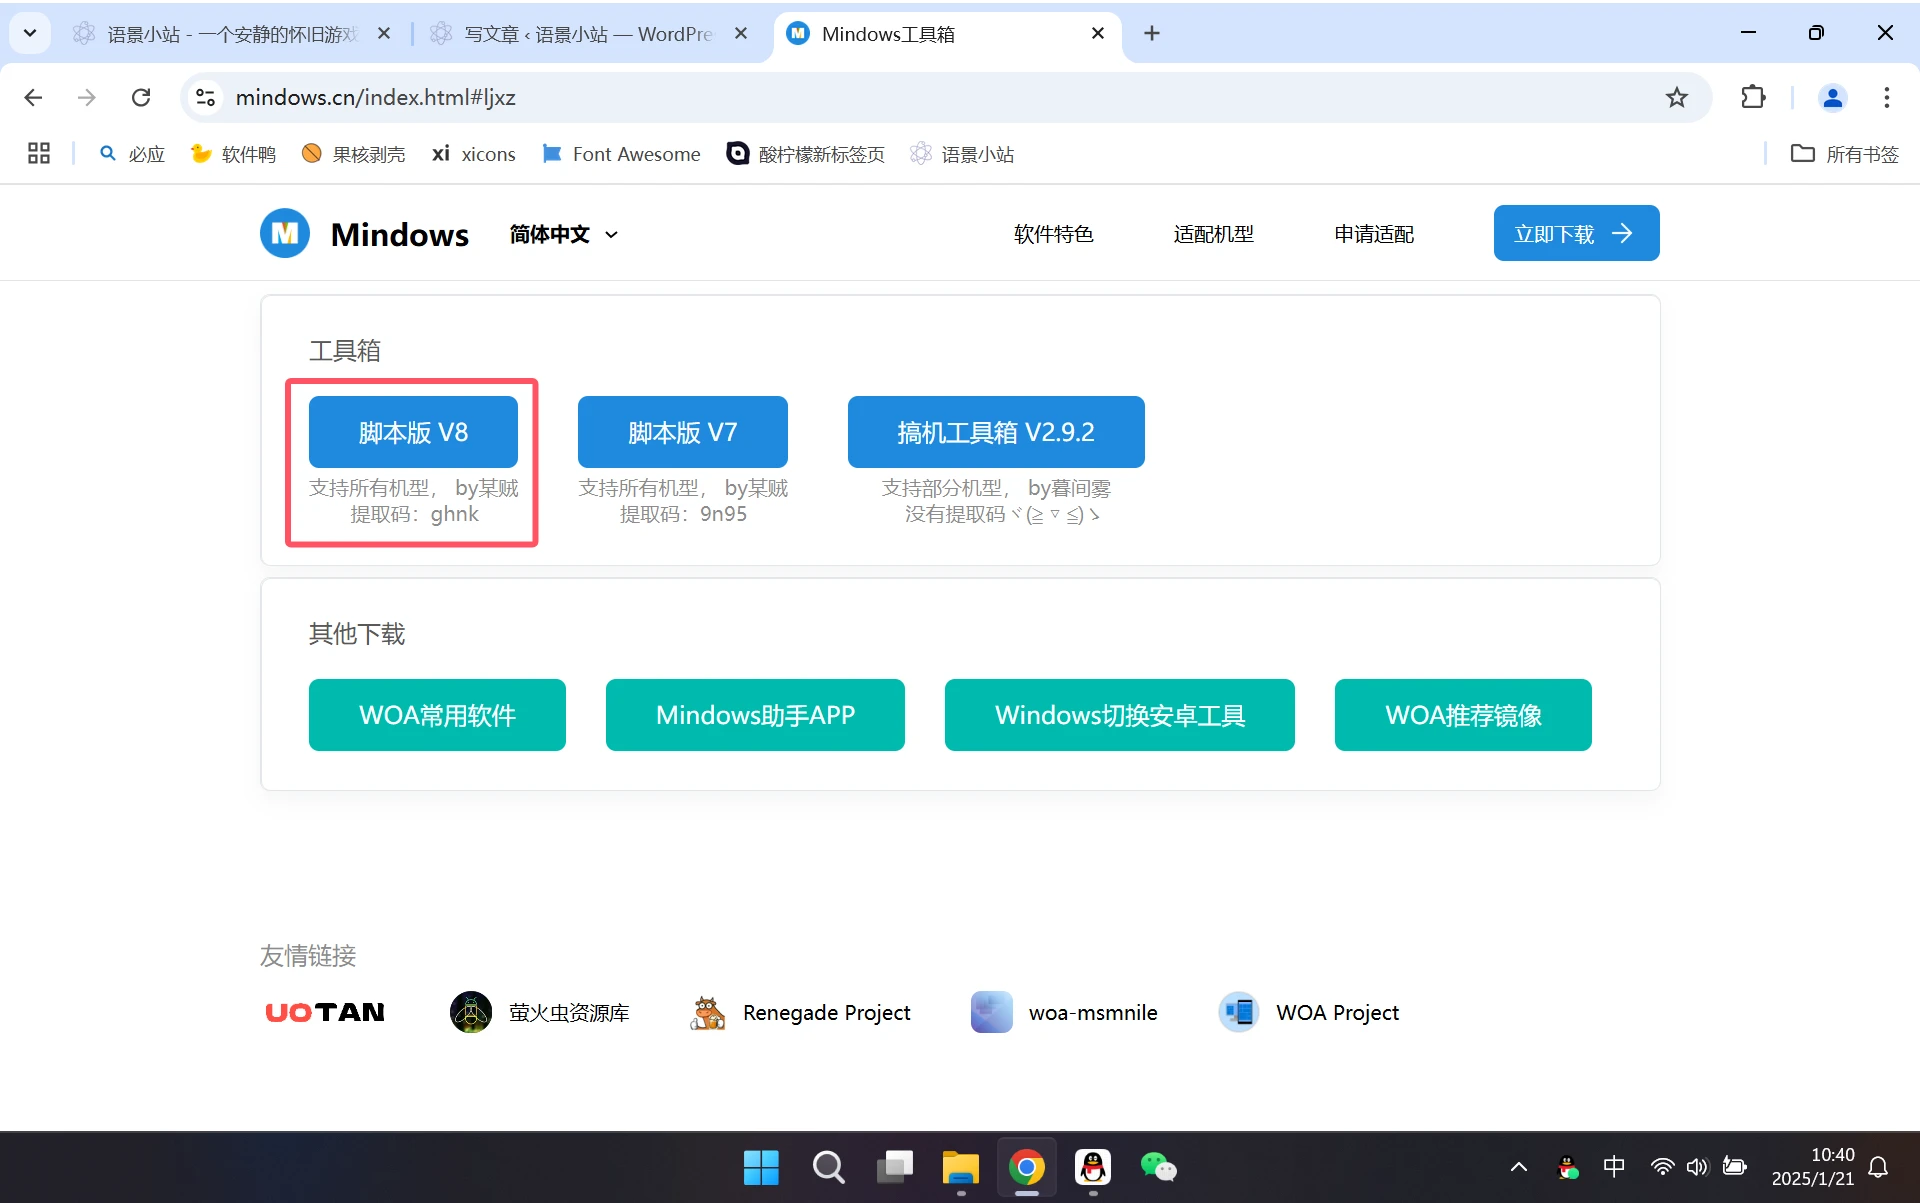The image size is (1920, 1203).
Task: Open the 简体中文 language dropdown
Action: pos(561,234)
